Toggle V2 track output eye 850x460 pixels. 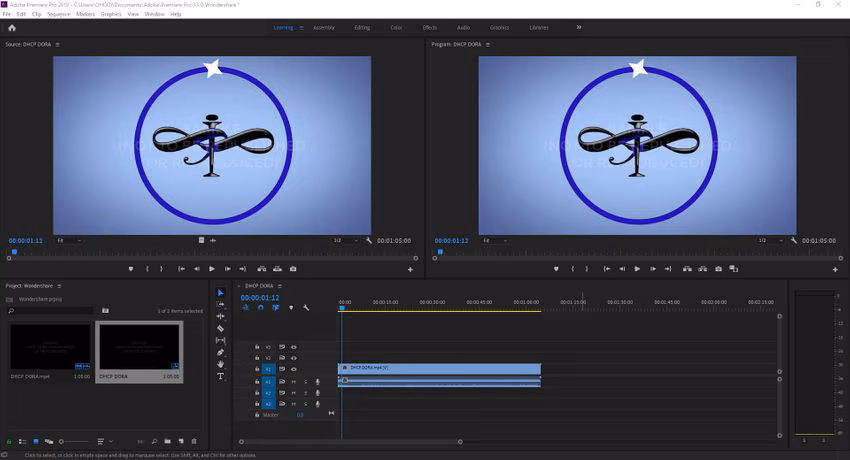click(294, 358)
